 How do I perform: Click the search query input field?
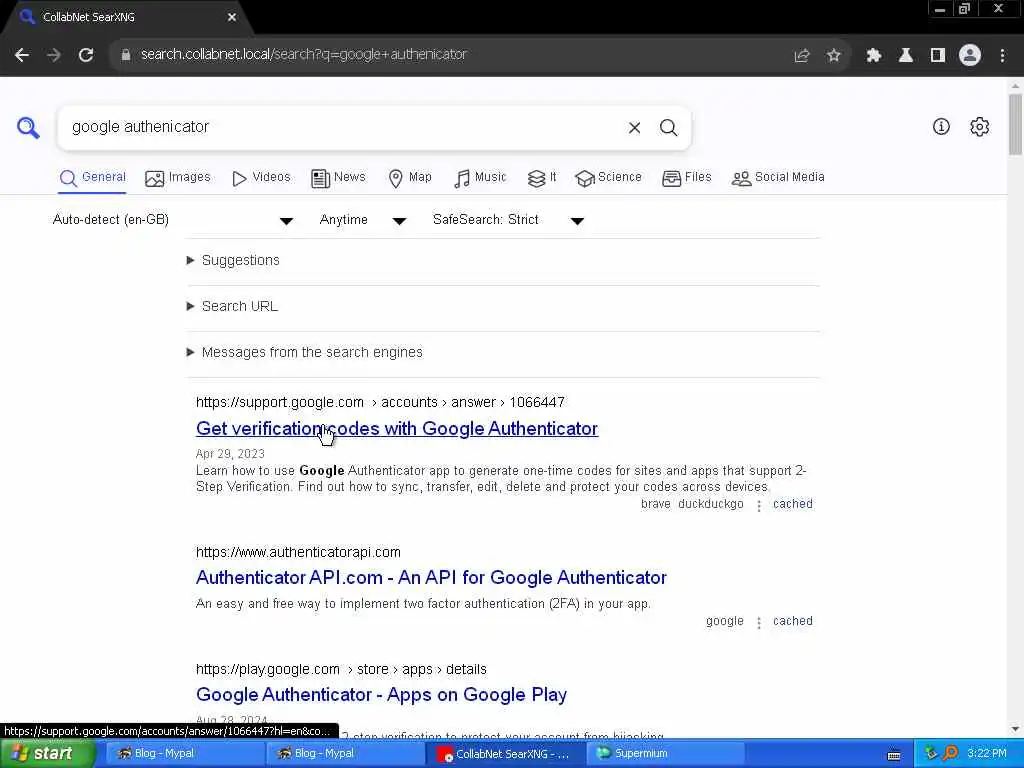tap(343, 127)
